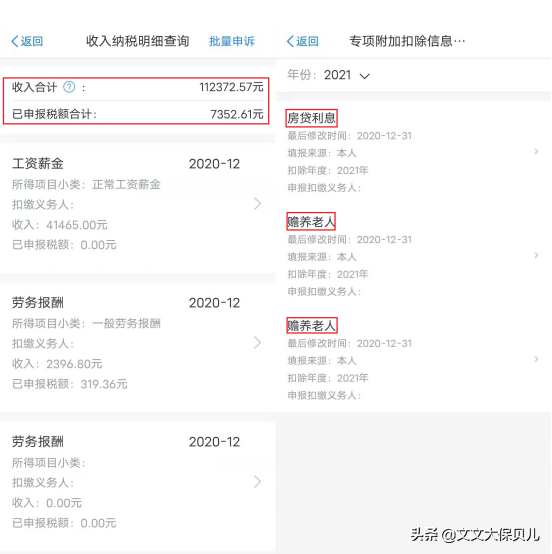
Task: Go back from 专项附加扣除信息 page
Action: click(303, 41)
